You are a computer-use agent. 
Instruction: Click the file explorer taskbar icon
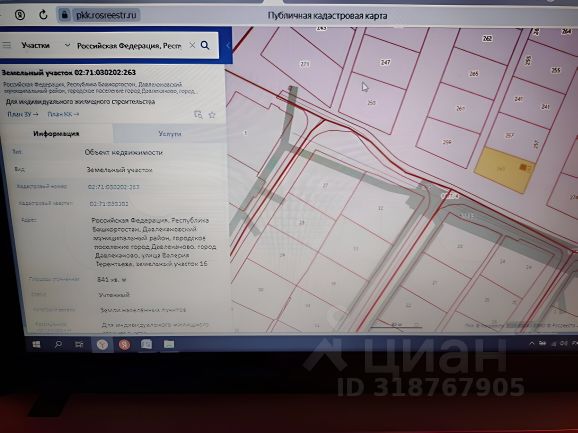(x=169, y=344)
